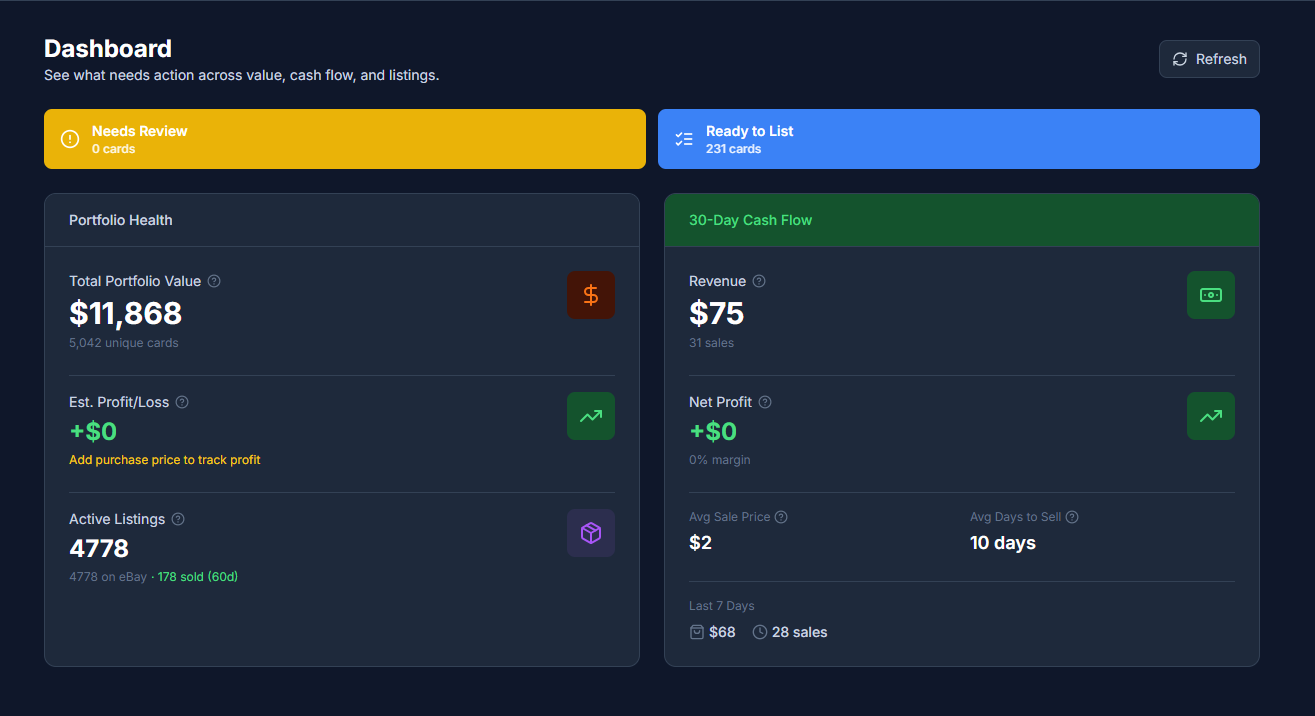Screen dimensions: 1315x716
Task: Open the Avg Sale Price help tooltip
Action: [x=780, y=517]
